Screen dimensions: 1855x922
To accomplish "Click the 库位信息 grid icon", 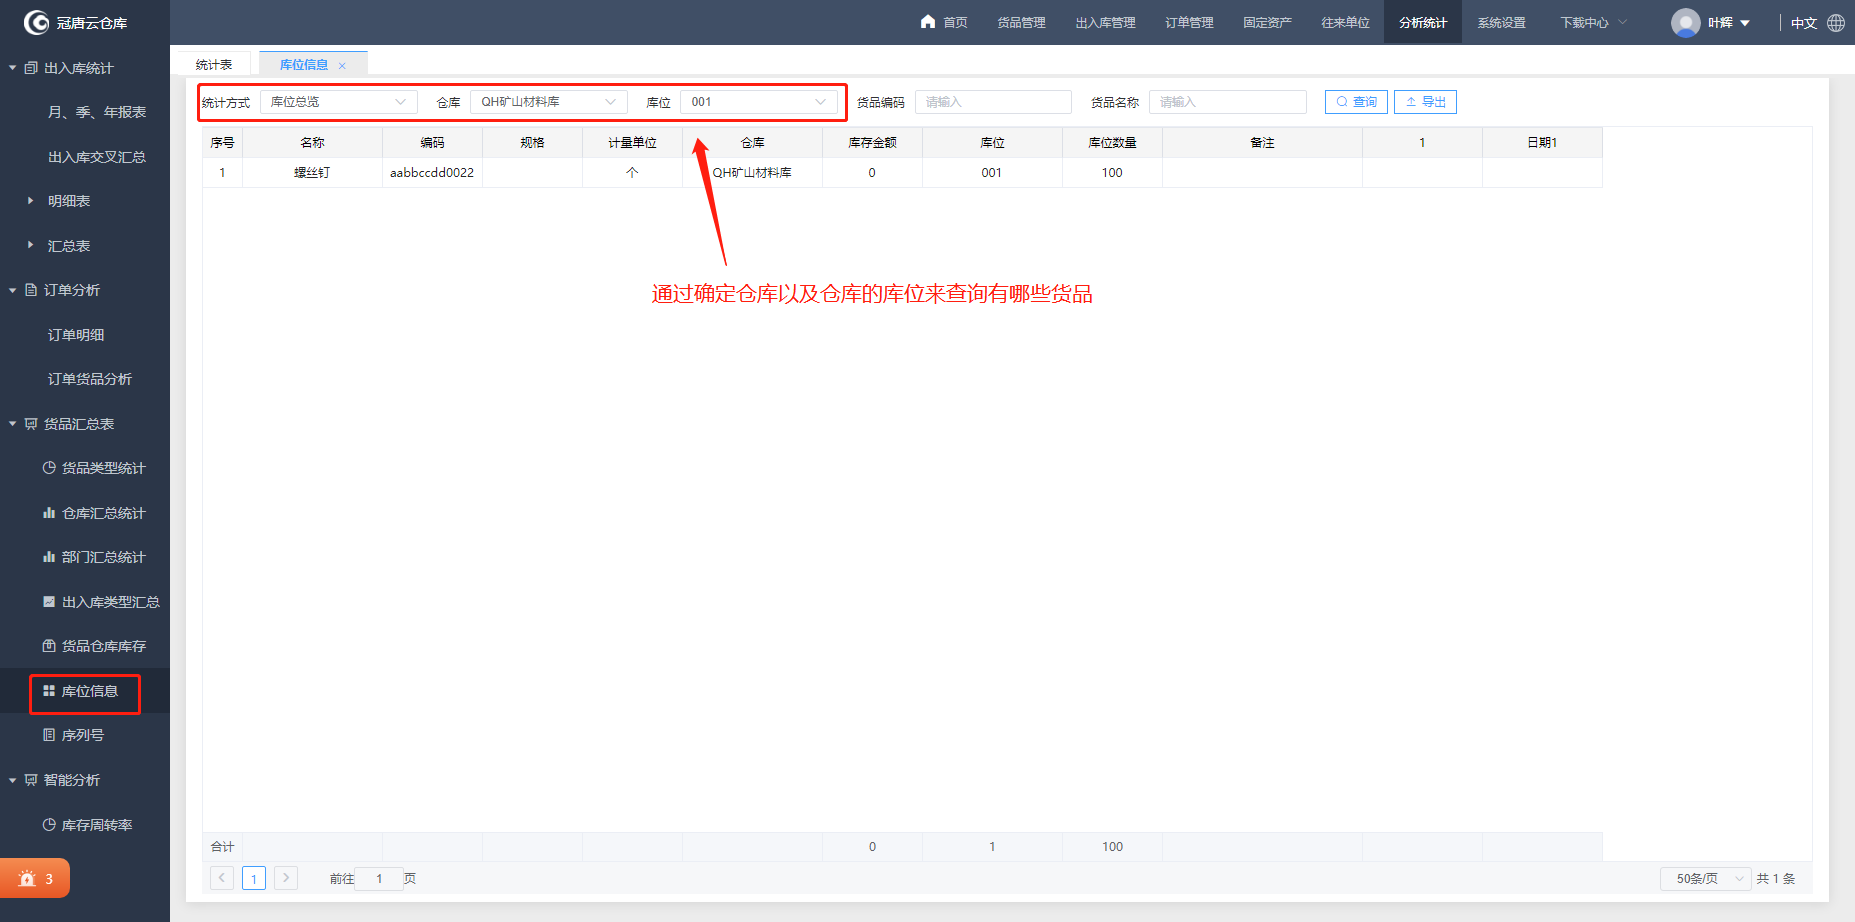I will coord(49,691).
